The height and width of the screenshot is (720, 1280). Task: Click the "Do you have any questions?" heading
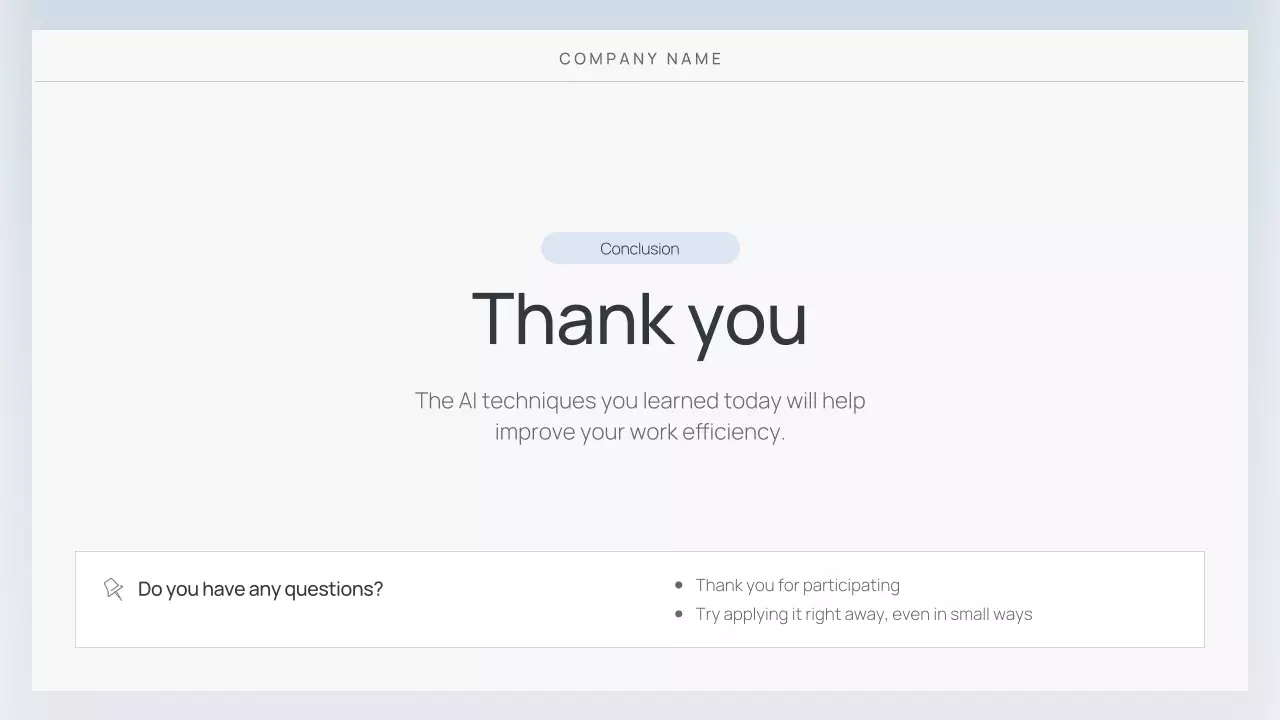[260, 589]
